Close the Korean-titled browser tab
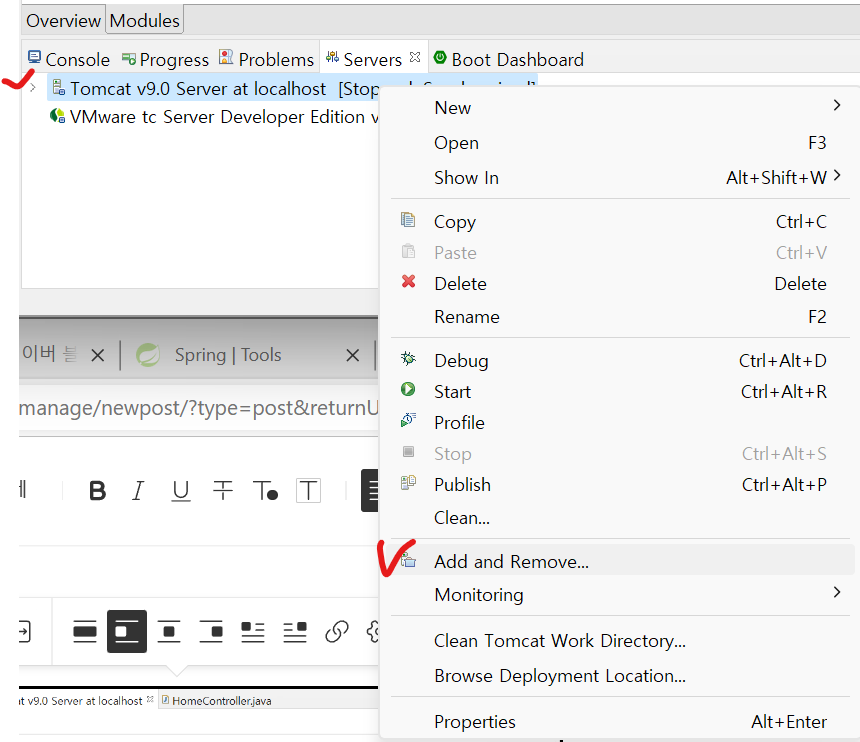 [98, 355]
